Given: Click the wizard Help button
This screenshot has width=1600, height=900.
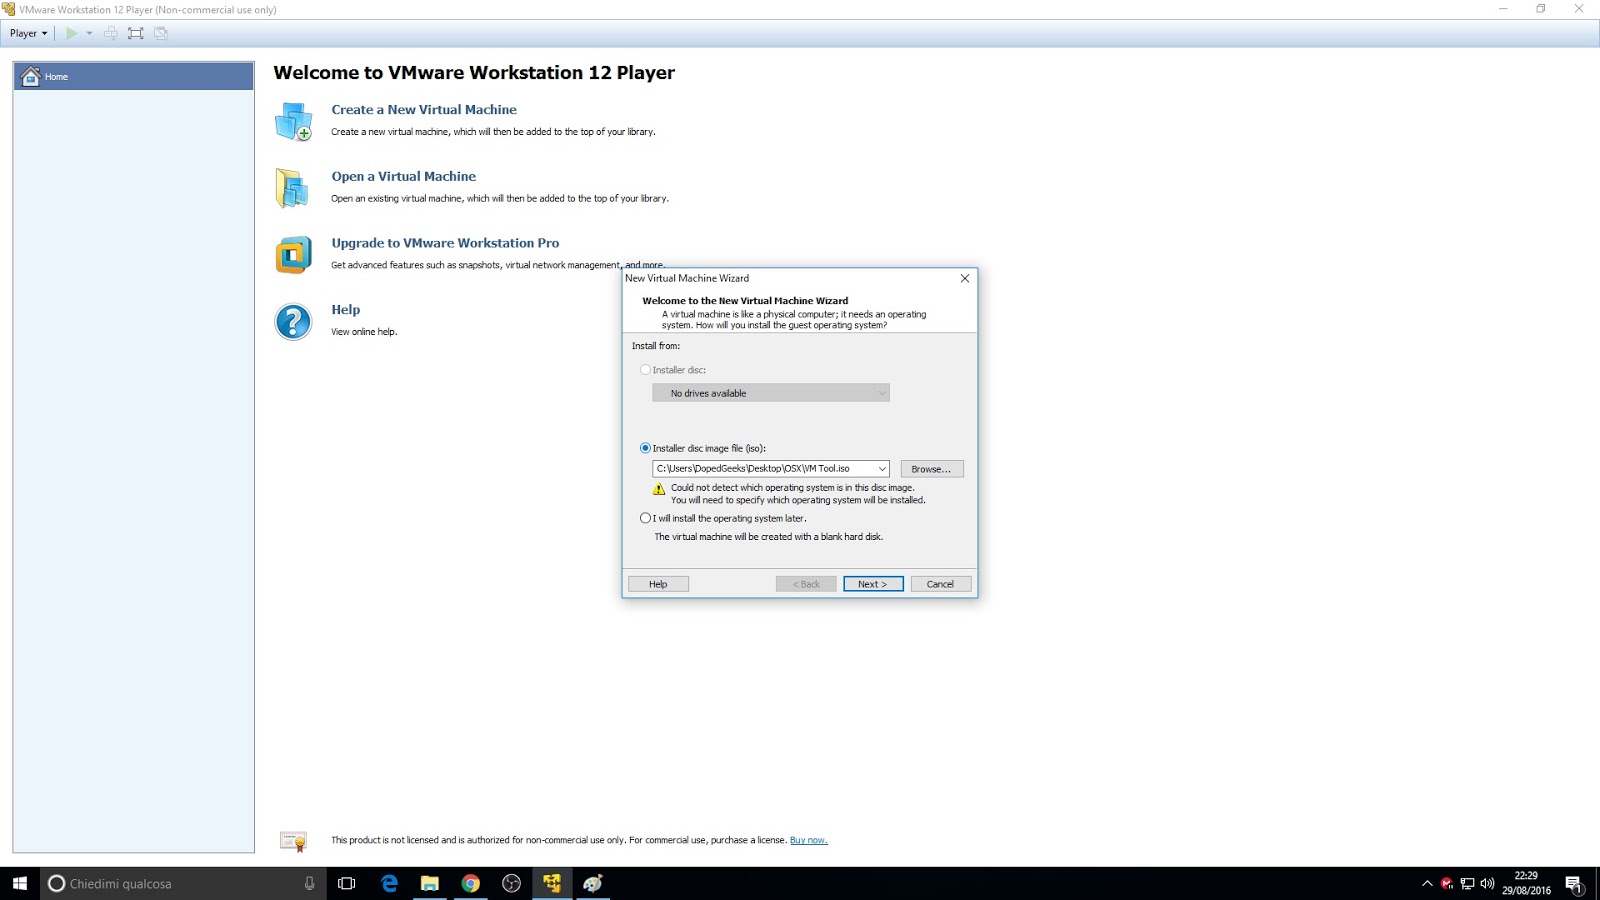Looking at the screenshot, I should tap(658, 584).
